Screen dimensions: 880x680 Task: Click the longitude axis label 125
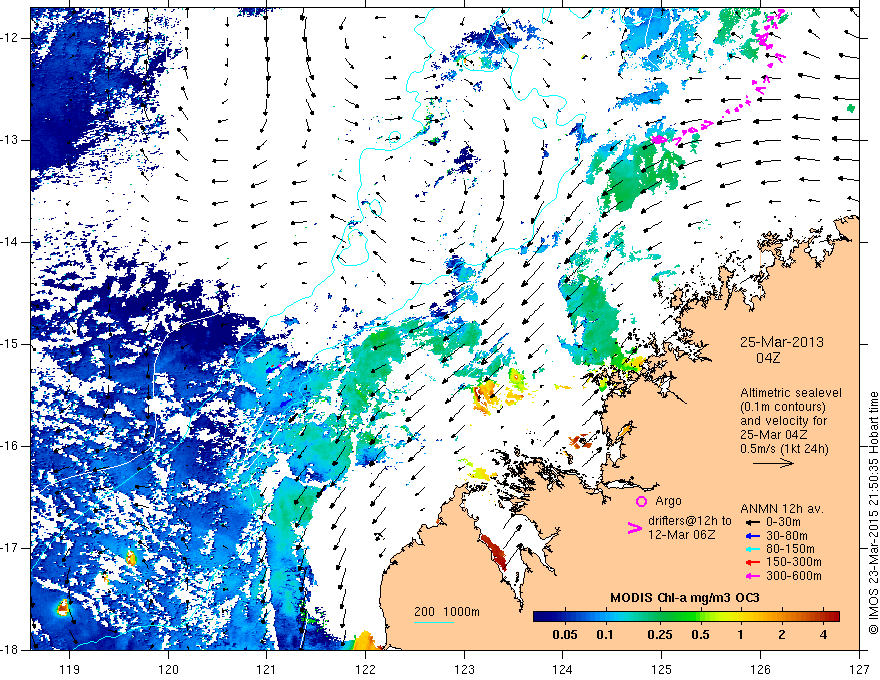[662, 669]
